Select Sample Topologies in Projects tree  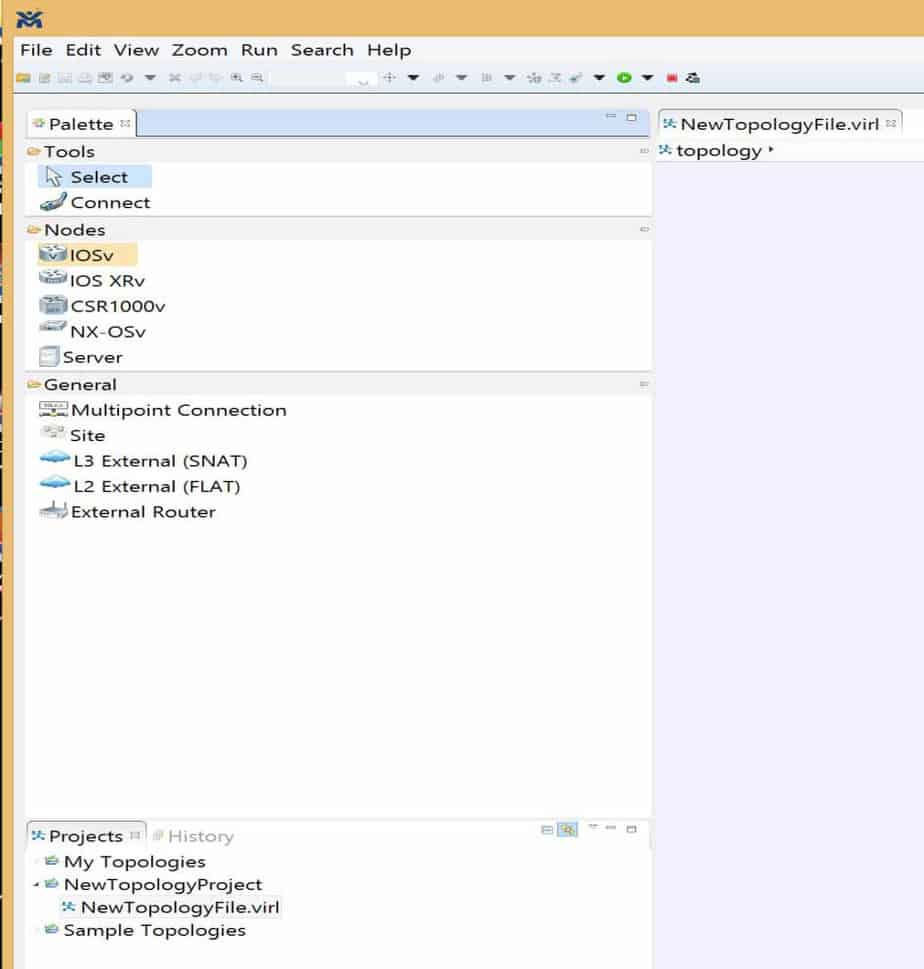click(146, 930)
